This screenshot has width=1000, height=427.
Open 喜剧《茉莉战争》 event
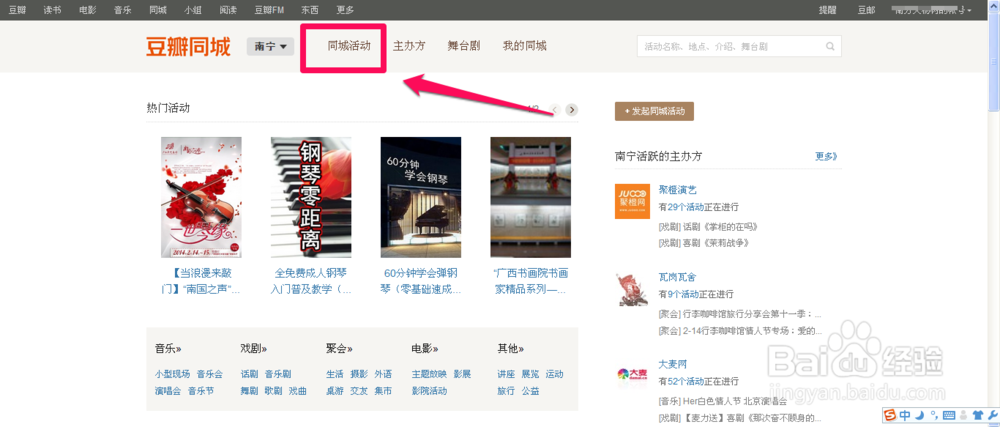tap(716, 243)
